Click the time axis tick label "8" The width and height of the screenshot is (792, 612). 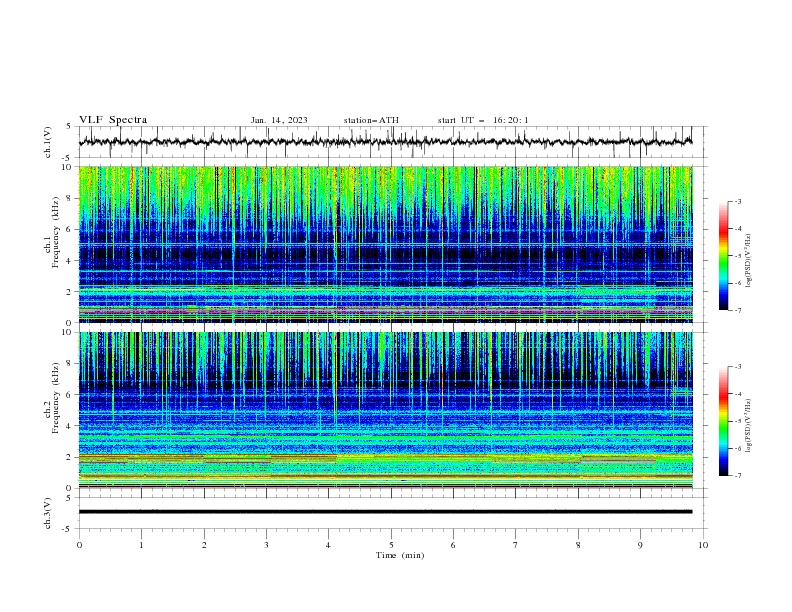[x=578, y=545]
